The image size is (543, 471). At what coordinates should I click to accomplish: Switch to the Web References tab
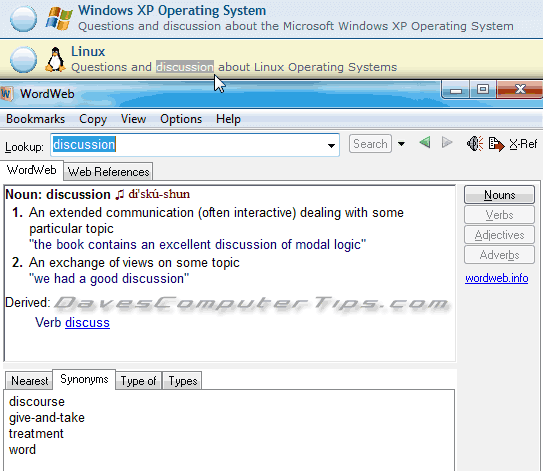tap(108, 171)
